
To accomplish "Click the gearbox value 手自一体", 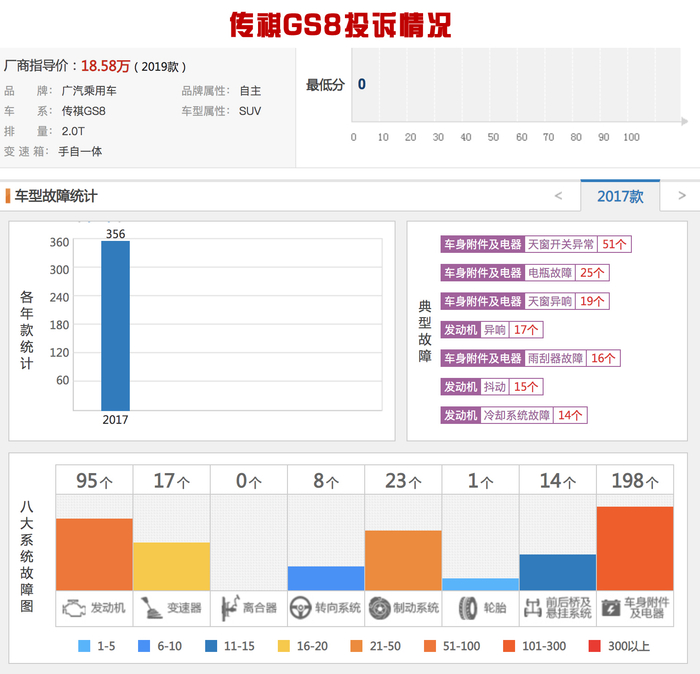I will pyautogui.click(x=80, y=151).
